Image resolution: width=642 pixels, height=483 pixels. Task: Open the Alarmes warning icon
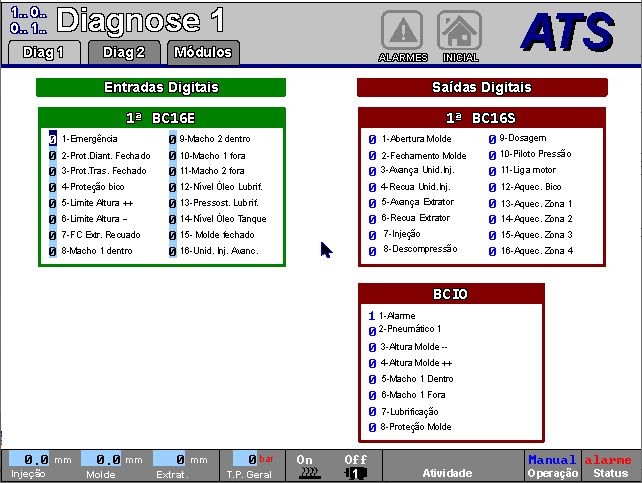point(403,32)
